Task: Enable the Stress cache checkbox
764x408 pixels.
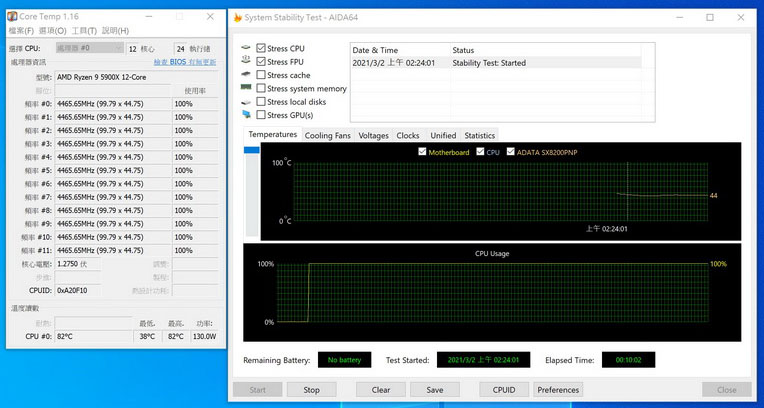Action: 261,75
